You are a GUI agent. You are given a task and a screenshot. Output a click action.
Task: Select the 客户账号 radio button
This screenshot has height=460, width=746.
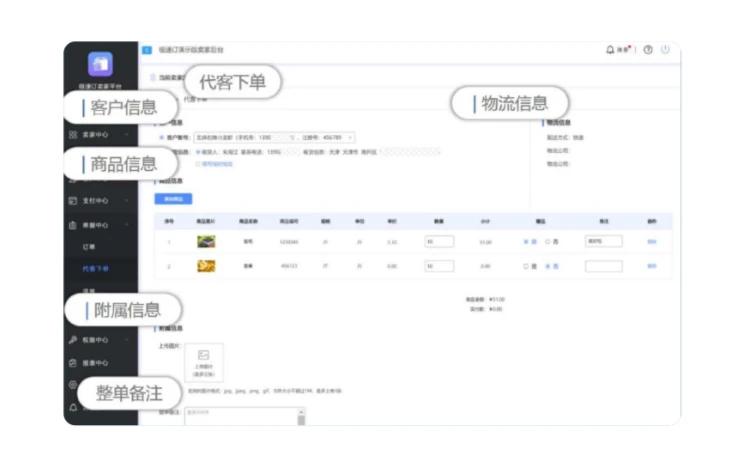click(x=162, y=137)
